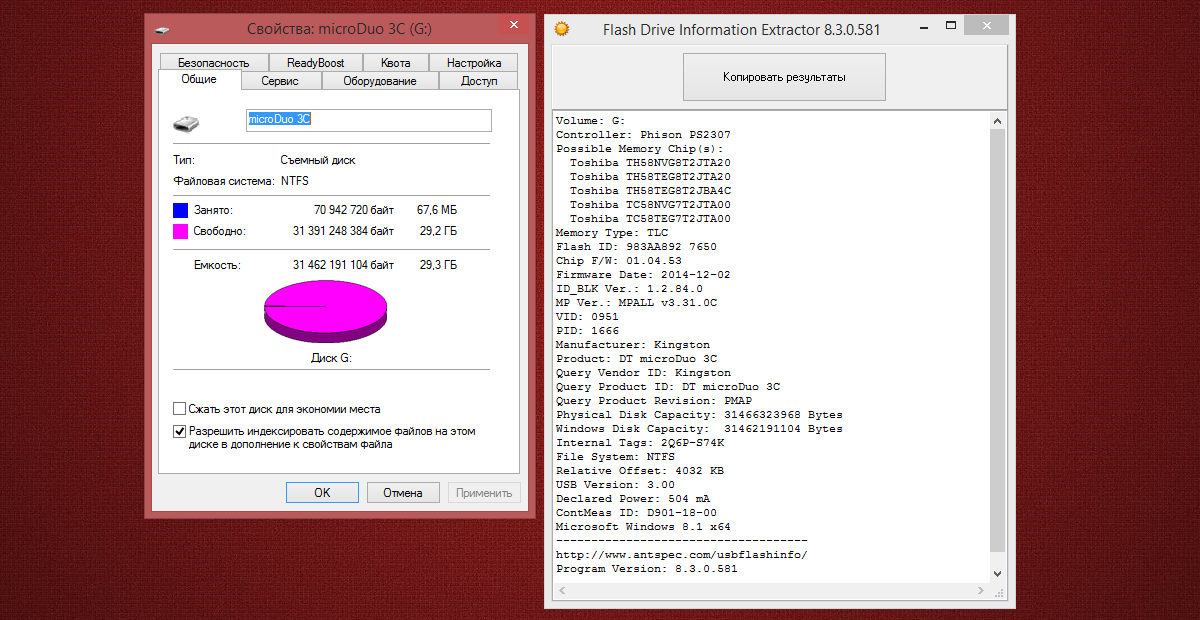1200x620 pixels.
Task: Click the blue Занято color square
Action: click(180, 211)
